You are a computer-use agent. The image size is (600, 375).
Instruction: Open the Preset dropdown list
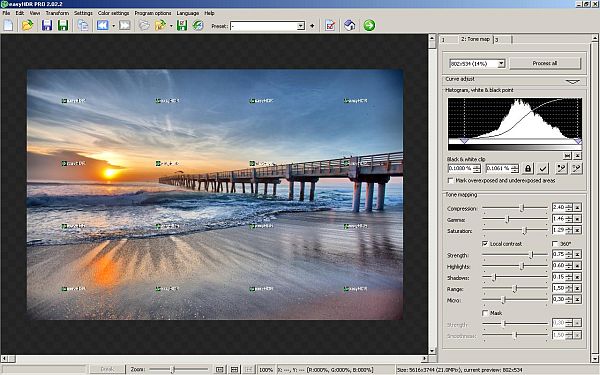coord(301,26)
